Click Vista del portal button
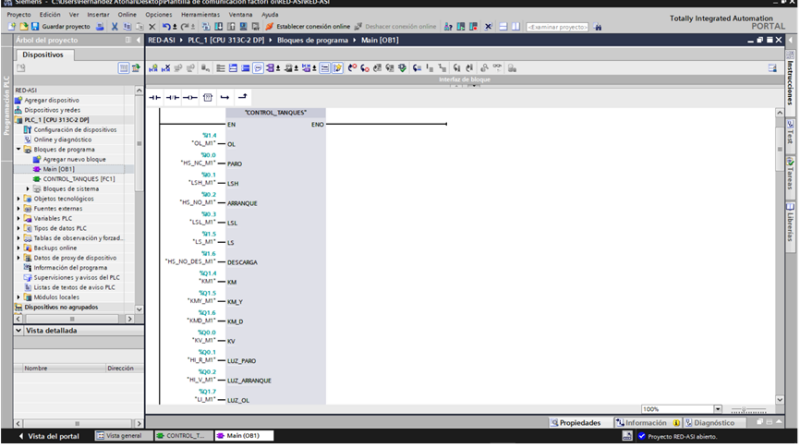 (x=48, y=436)
